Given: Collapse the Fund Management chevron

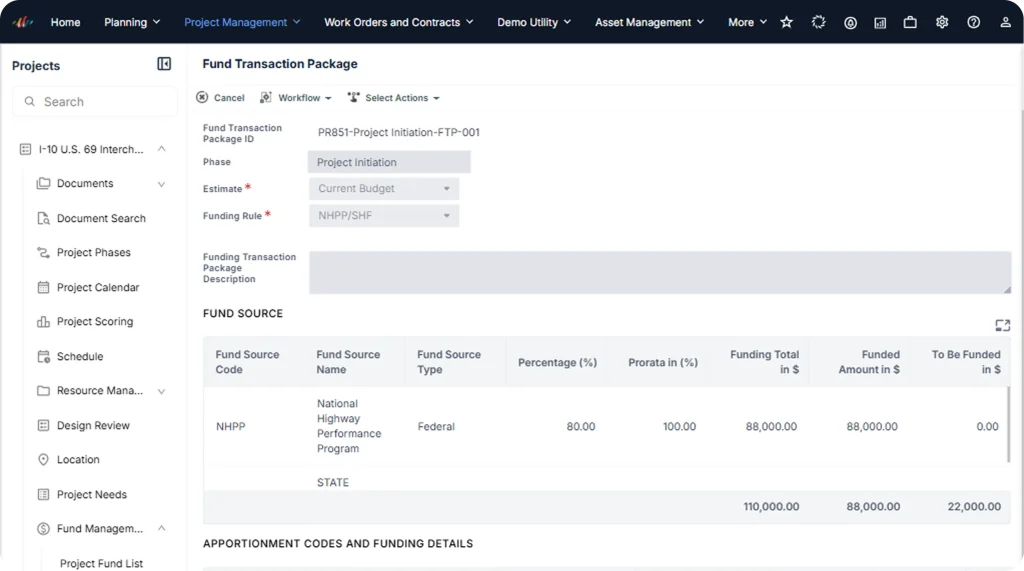Looking at the screenshot, I should [x=161, y=528].
